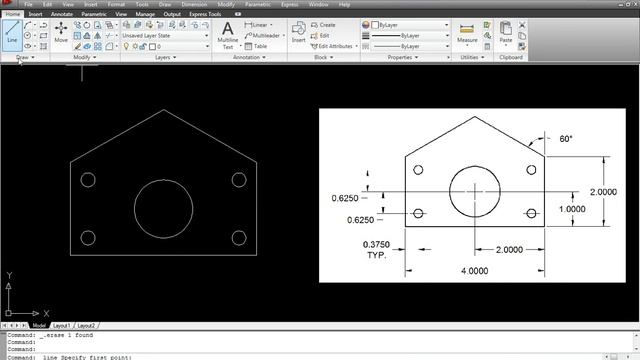Select the Copy objects tool
640x360 pixels.
point(77,25)
